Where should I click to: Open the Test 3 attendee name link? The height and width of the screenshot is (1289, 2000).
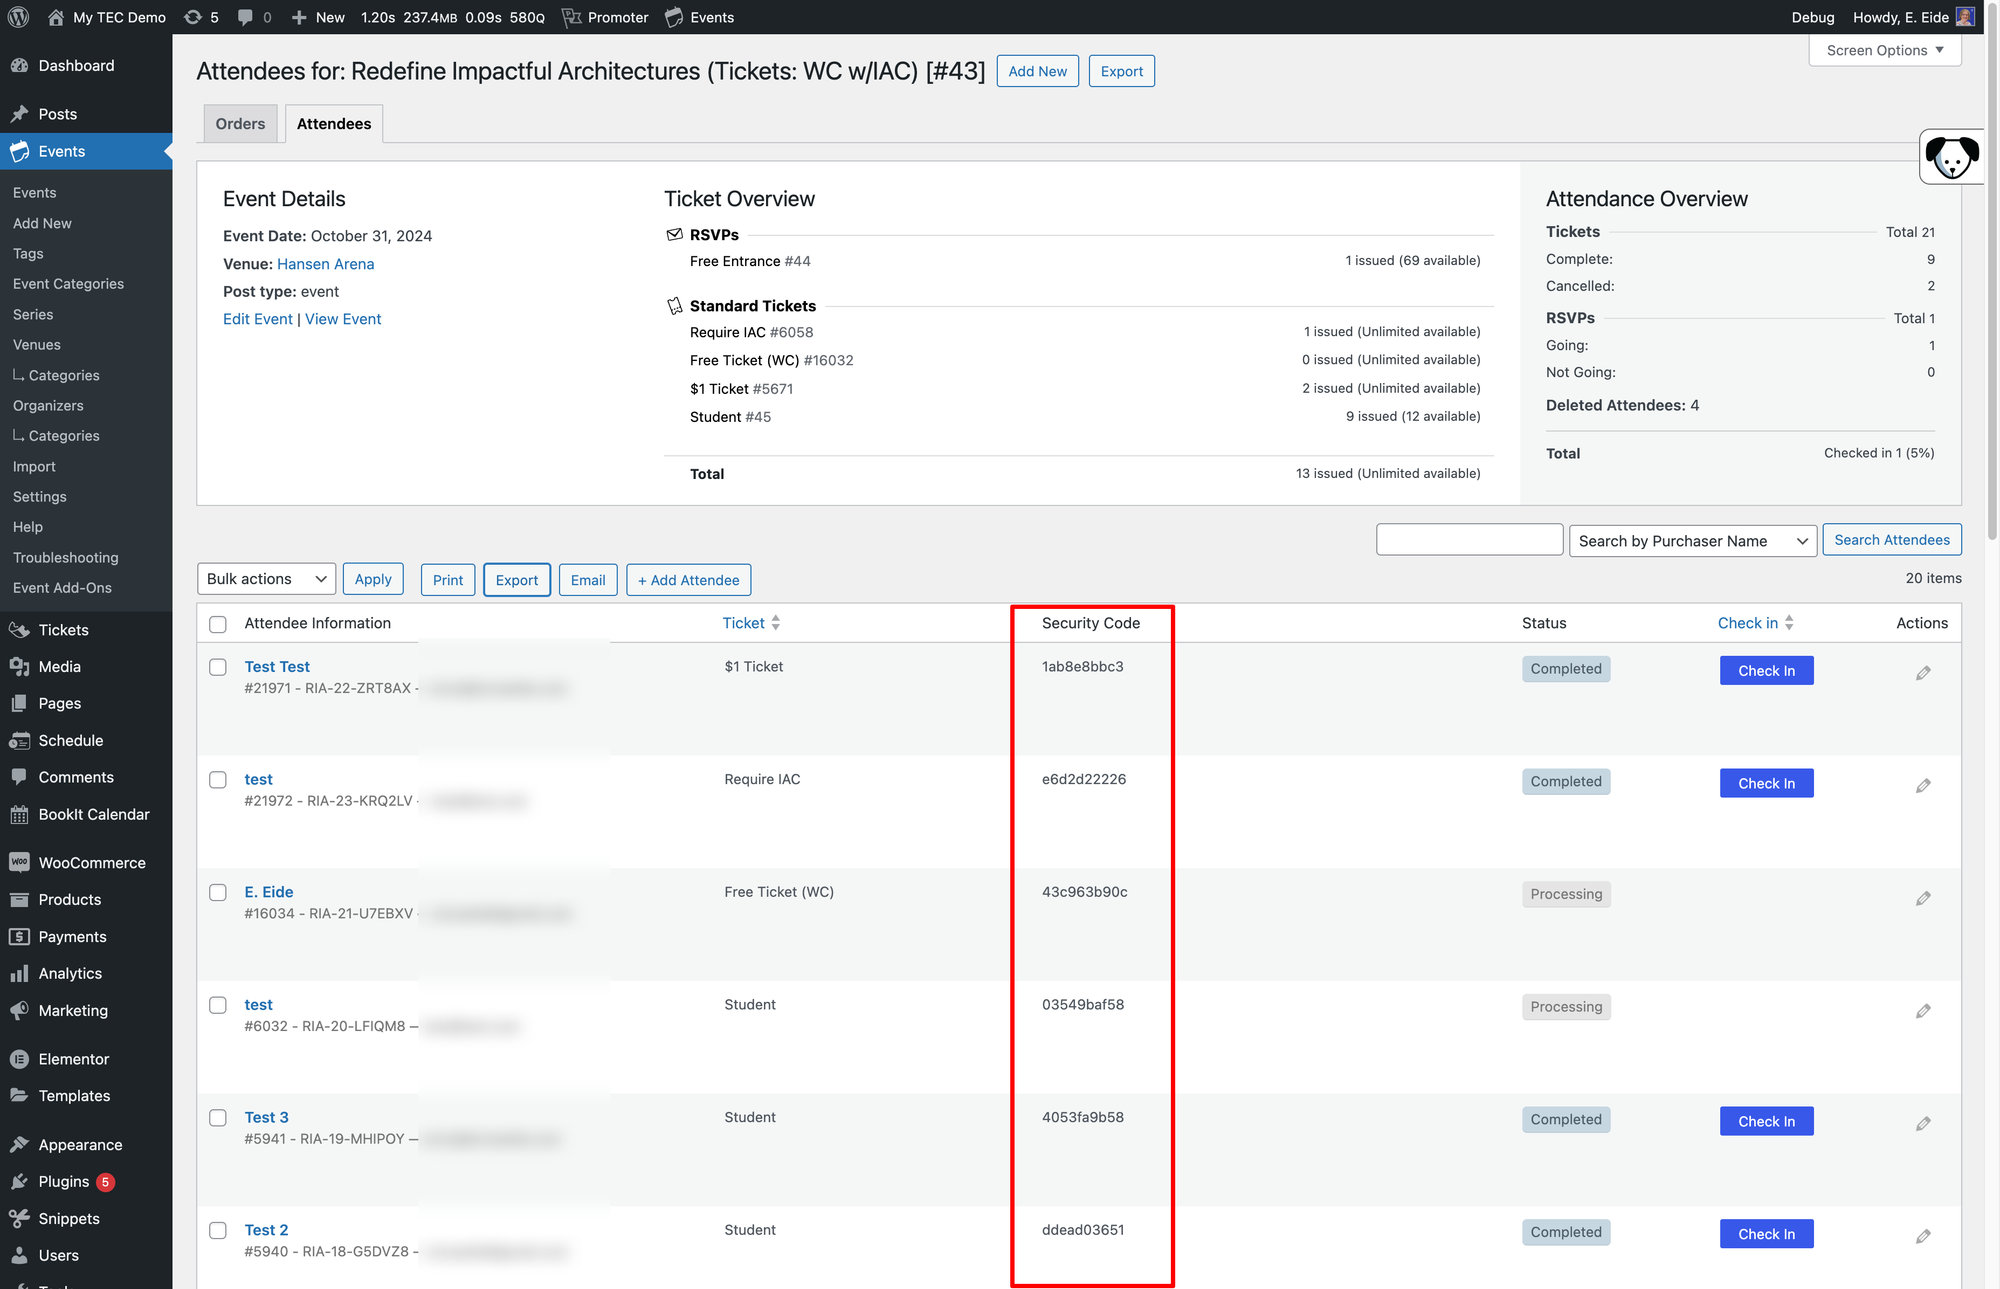pos(266,1118)
